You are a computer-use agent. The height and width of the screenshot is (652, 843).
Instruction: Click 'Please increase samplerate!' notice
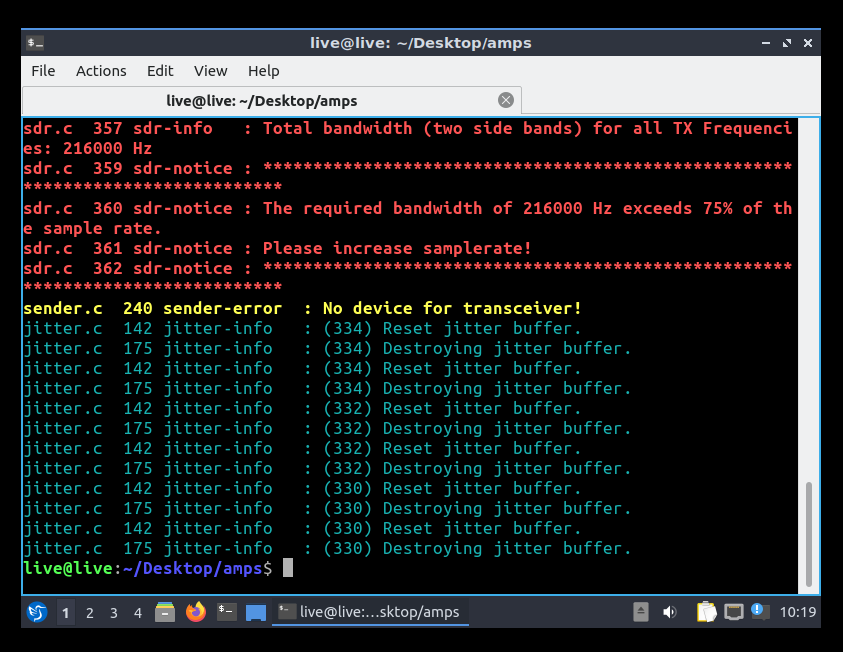397,248
